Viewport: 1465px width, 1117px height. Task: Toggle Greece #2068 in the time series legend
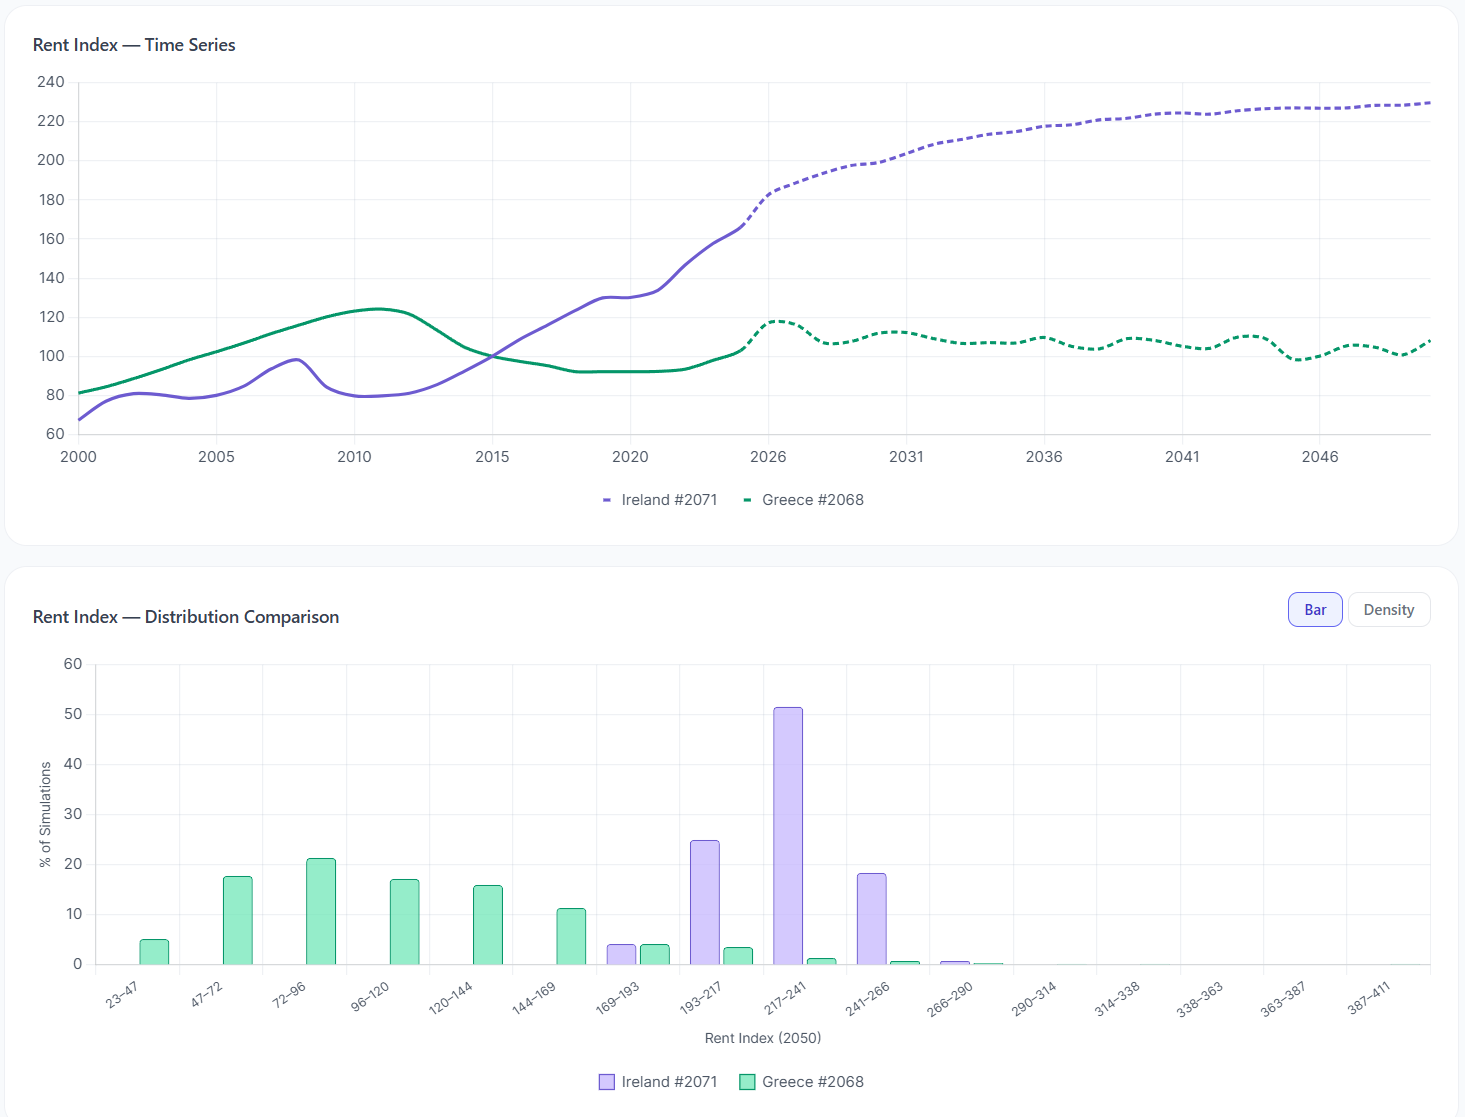[804, 499]
